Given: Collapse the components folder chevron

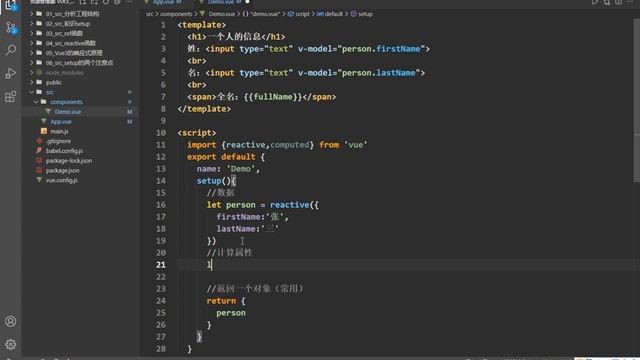Looking at the screenshot, I should click(x=36, y=102).
